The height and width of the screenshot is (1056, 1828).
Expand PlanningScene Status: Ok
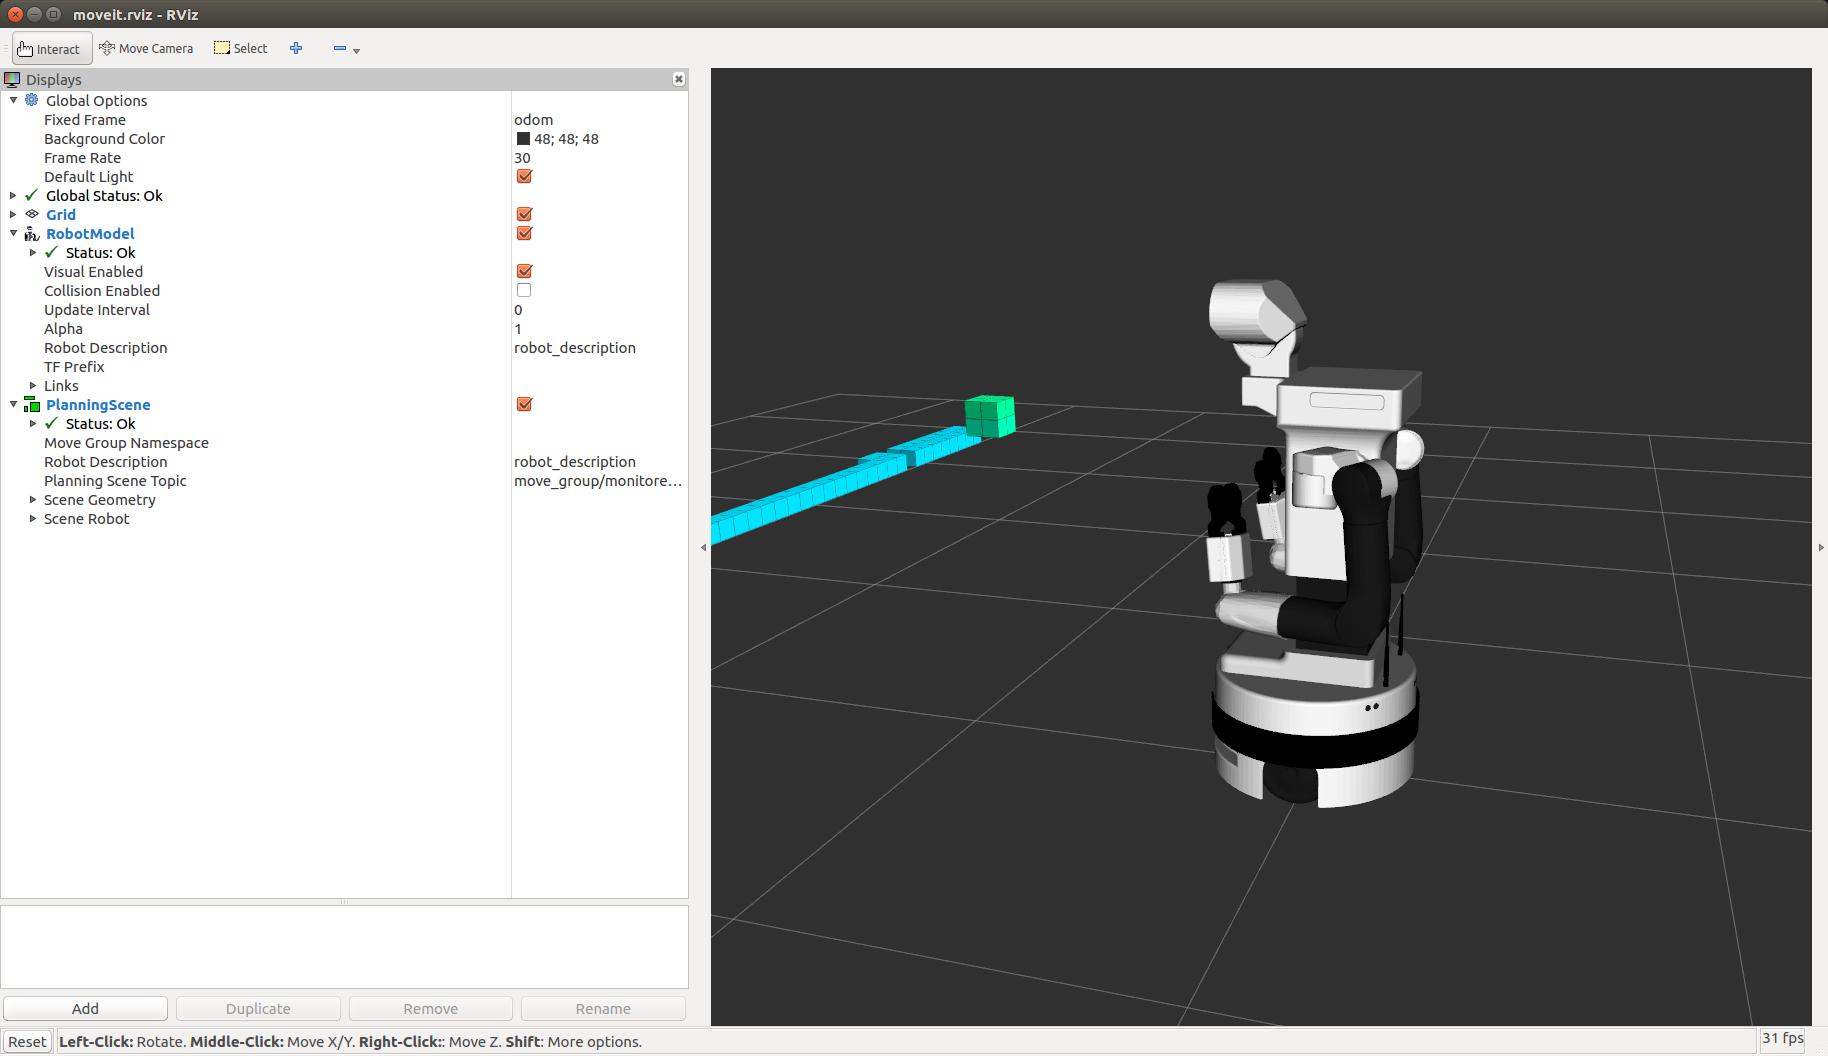click(x=33, y=423)
